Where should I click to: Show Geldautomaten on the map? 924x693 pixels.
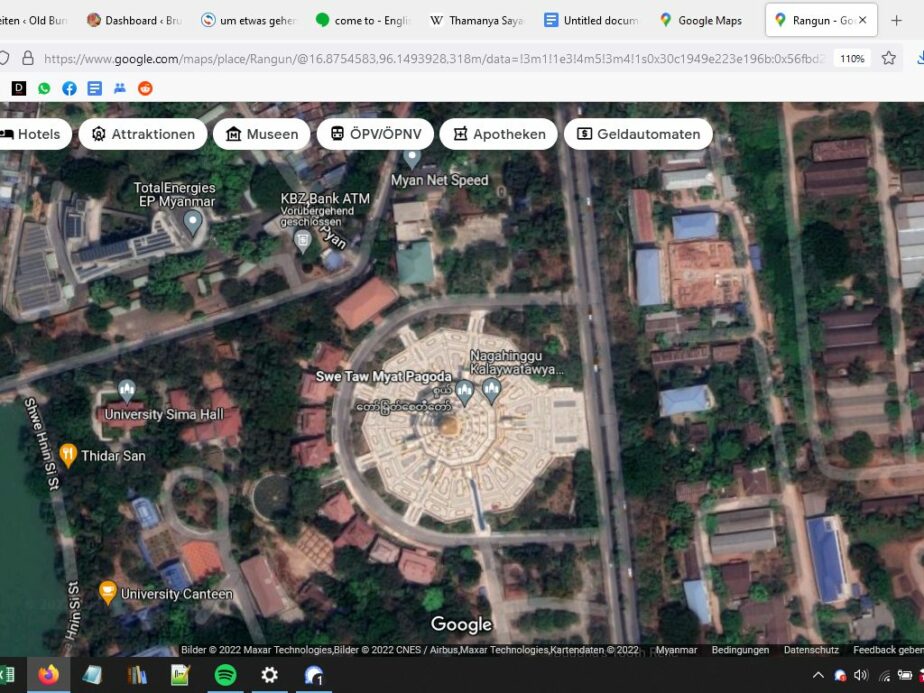click(x=638, y=134)
